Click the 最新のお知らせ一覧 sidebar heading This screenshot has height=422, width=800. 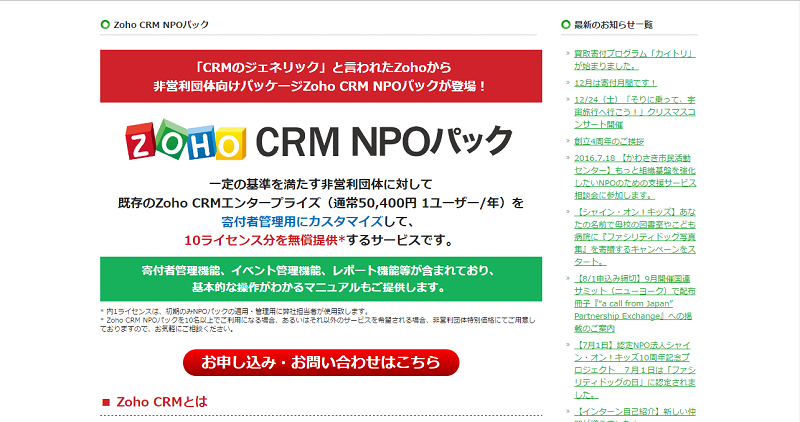click(613, 24)
